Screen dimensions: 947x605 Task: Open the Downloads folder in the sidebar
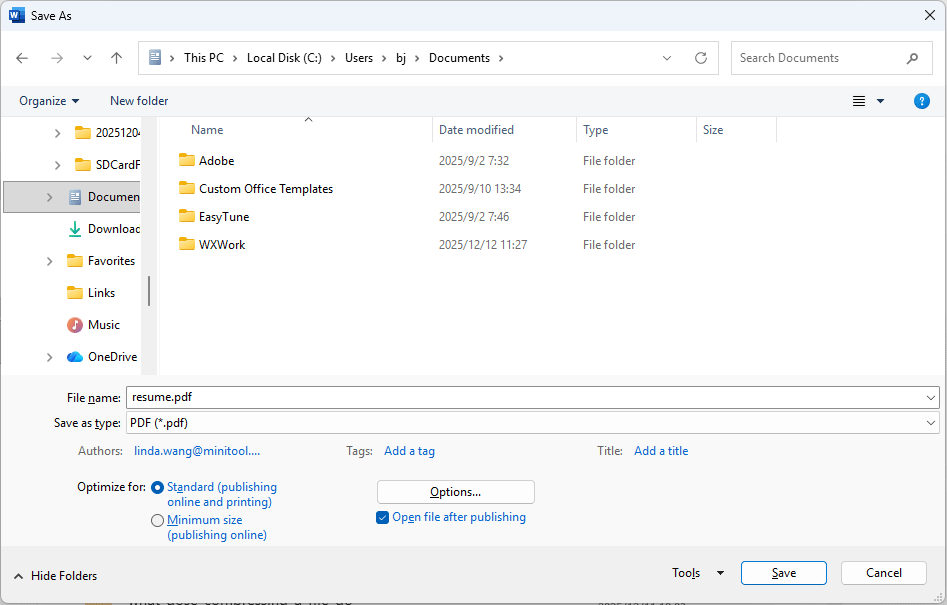pos(112,228)
